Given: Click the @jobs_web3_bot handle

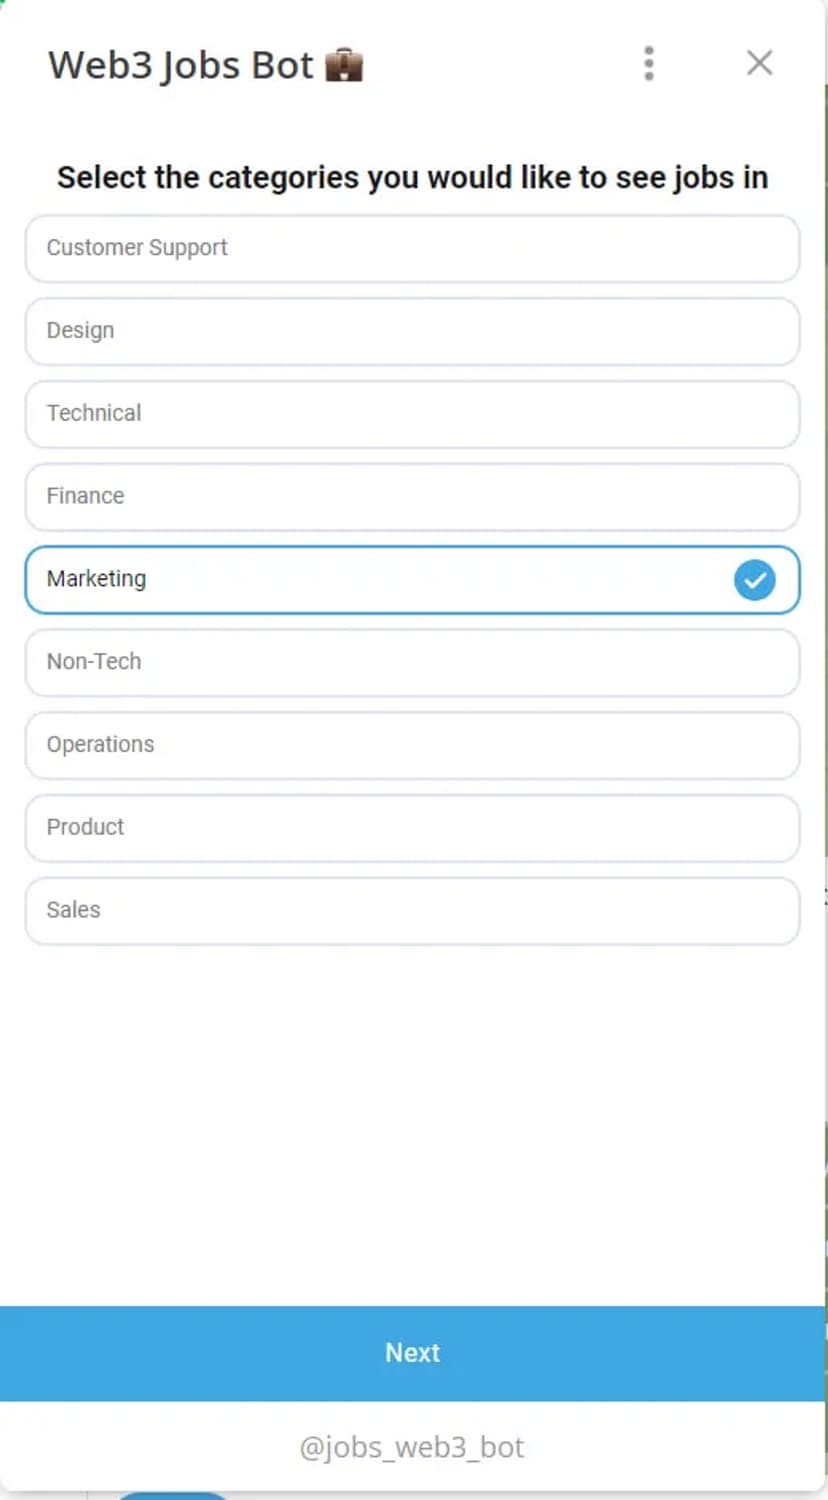Looking at the screenshot, I should [x=412, y=1447].
